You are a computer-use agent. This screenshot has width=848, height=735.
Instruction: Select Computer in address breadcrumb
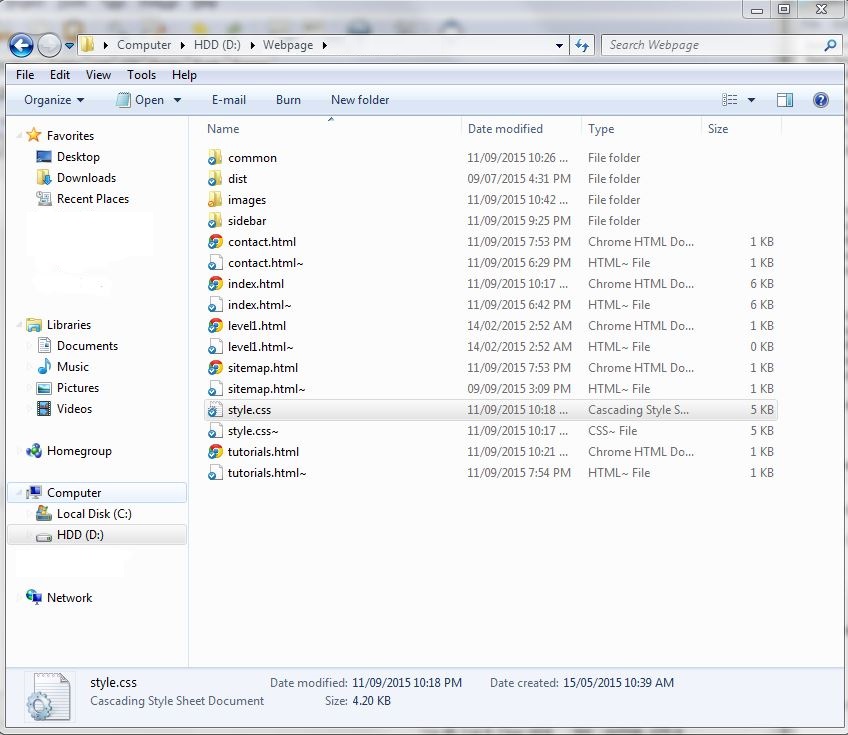point(144,45)
